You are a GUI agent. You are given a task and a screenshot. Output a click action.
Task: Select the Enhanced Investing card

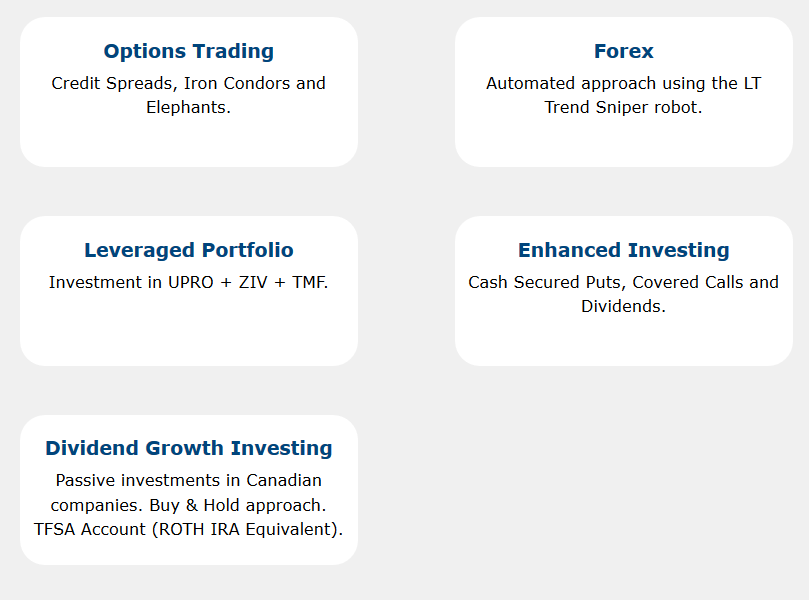(x=624, y=291)
